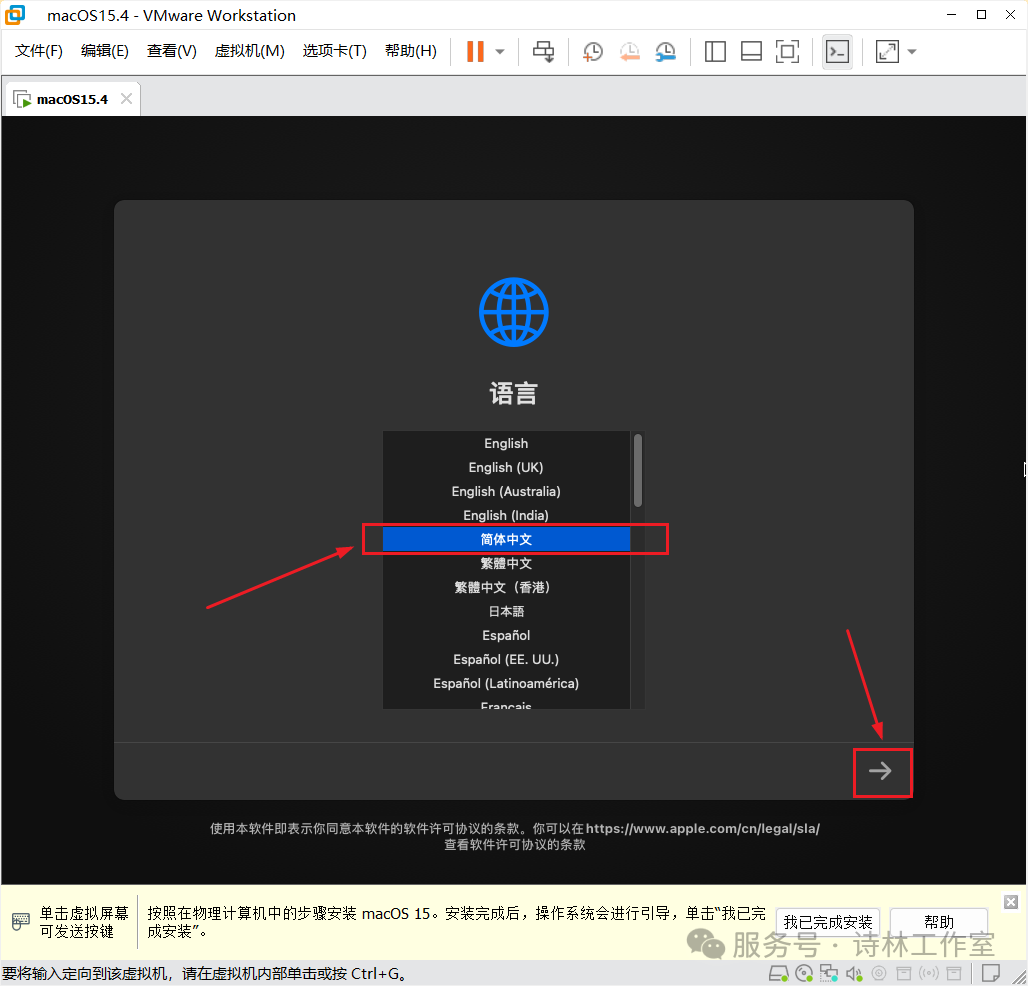Take a snapshot of this virtual machine
Screen dimensions: 1028x986
(593, 52)
